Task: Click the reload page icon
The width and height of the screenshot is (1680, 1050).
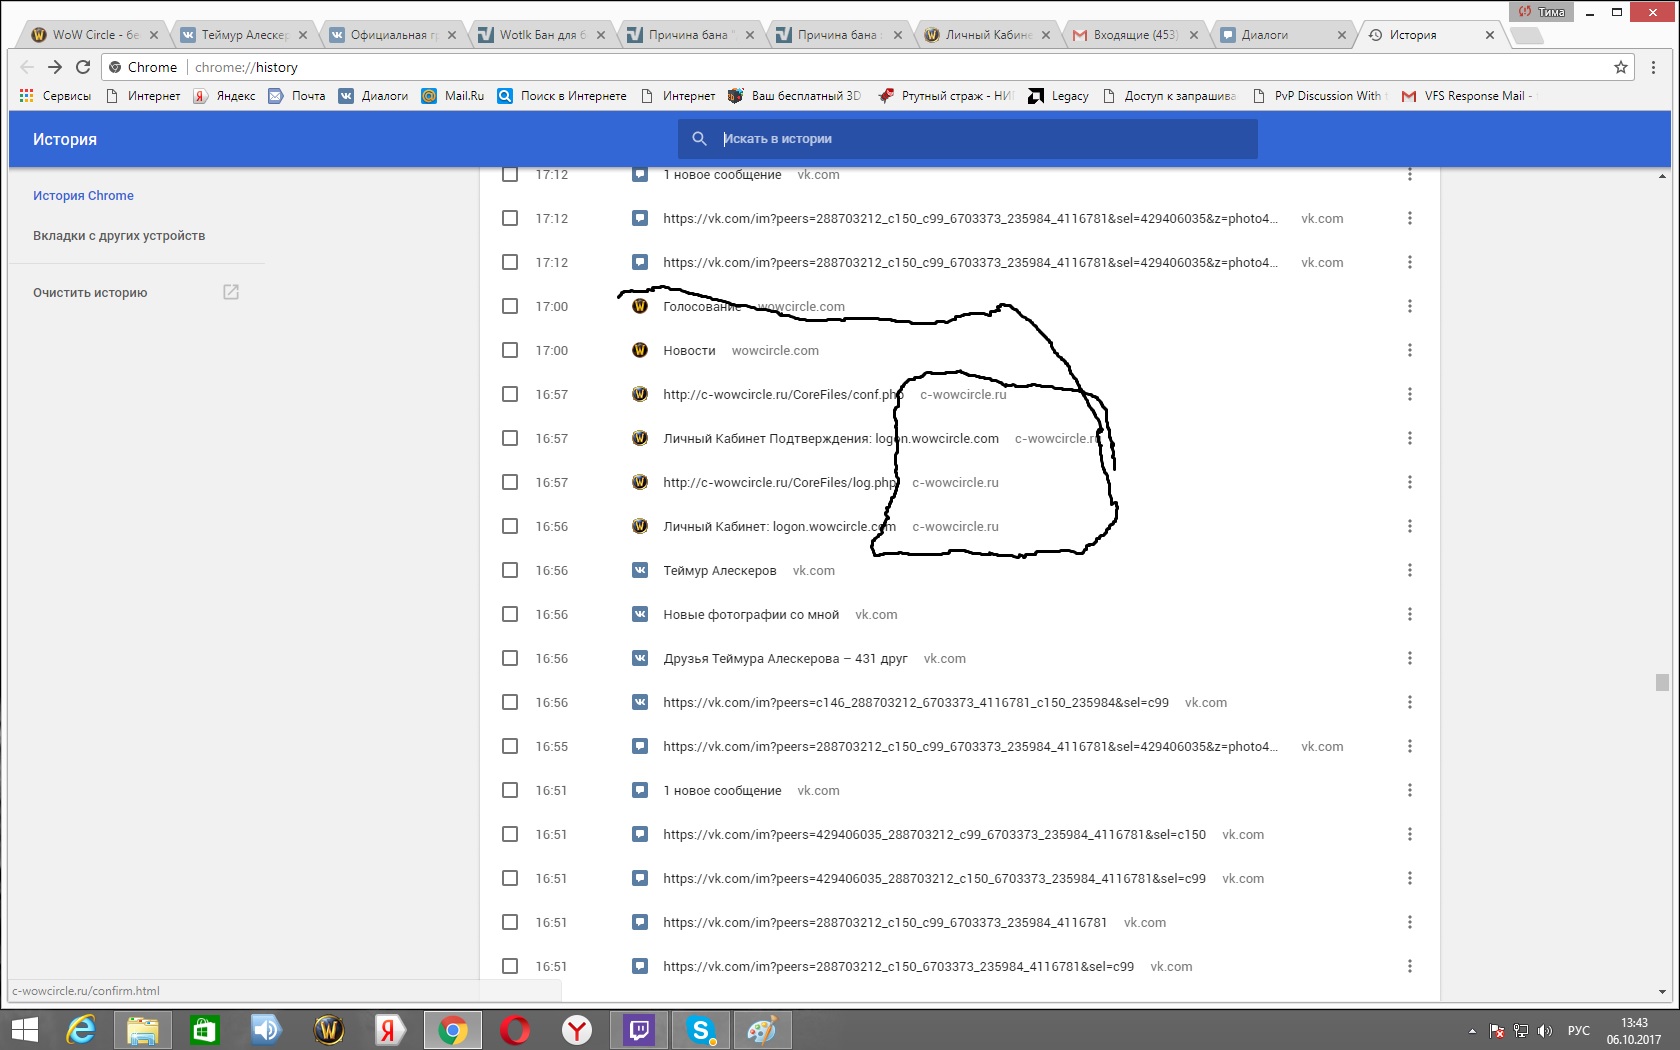Action: 83,67
